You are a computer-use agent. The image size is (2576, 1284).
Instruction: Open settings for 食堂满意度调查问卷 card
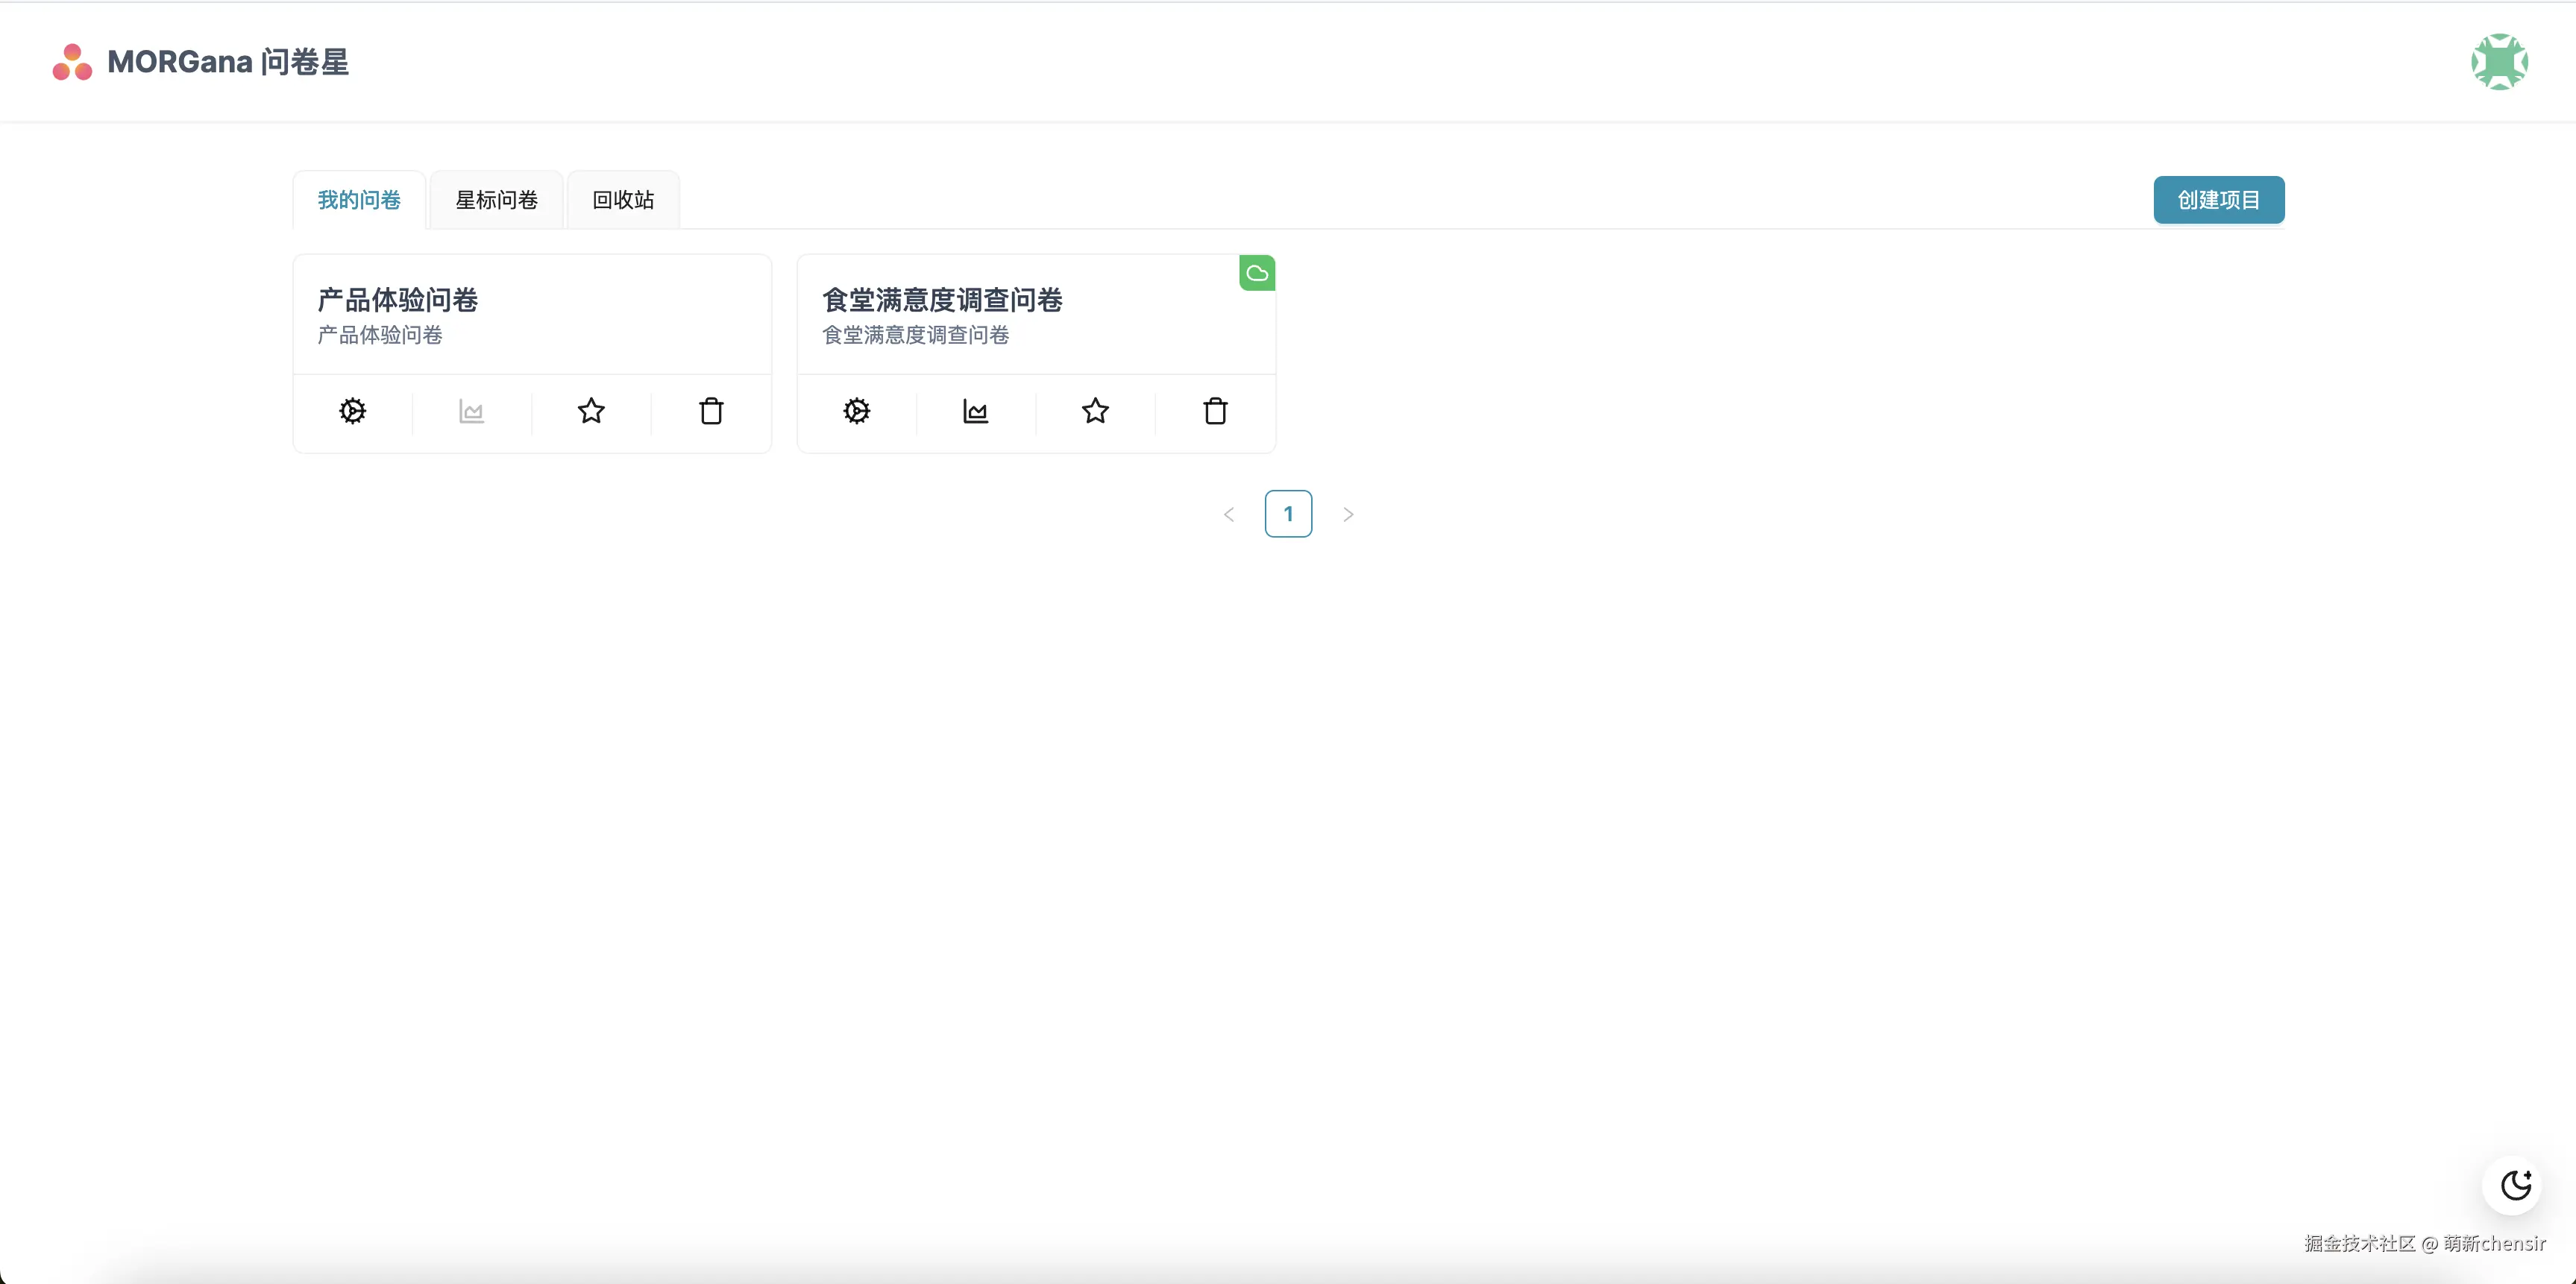(x=856, y=411)
